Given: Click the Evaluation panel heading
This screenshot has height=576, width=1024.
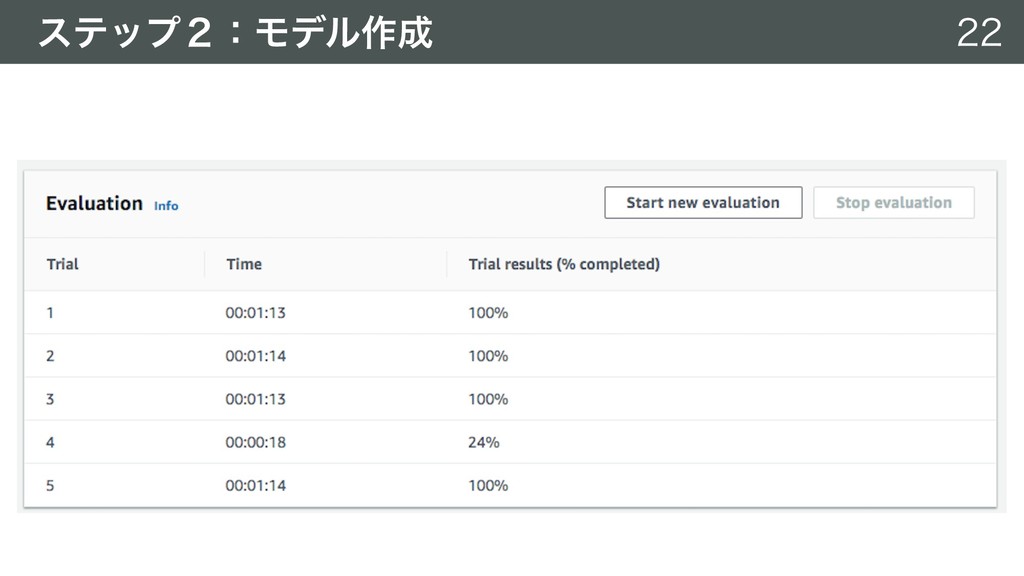Looking at the screenshot, I should coord(94,203).
